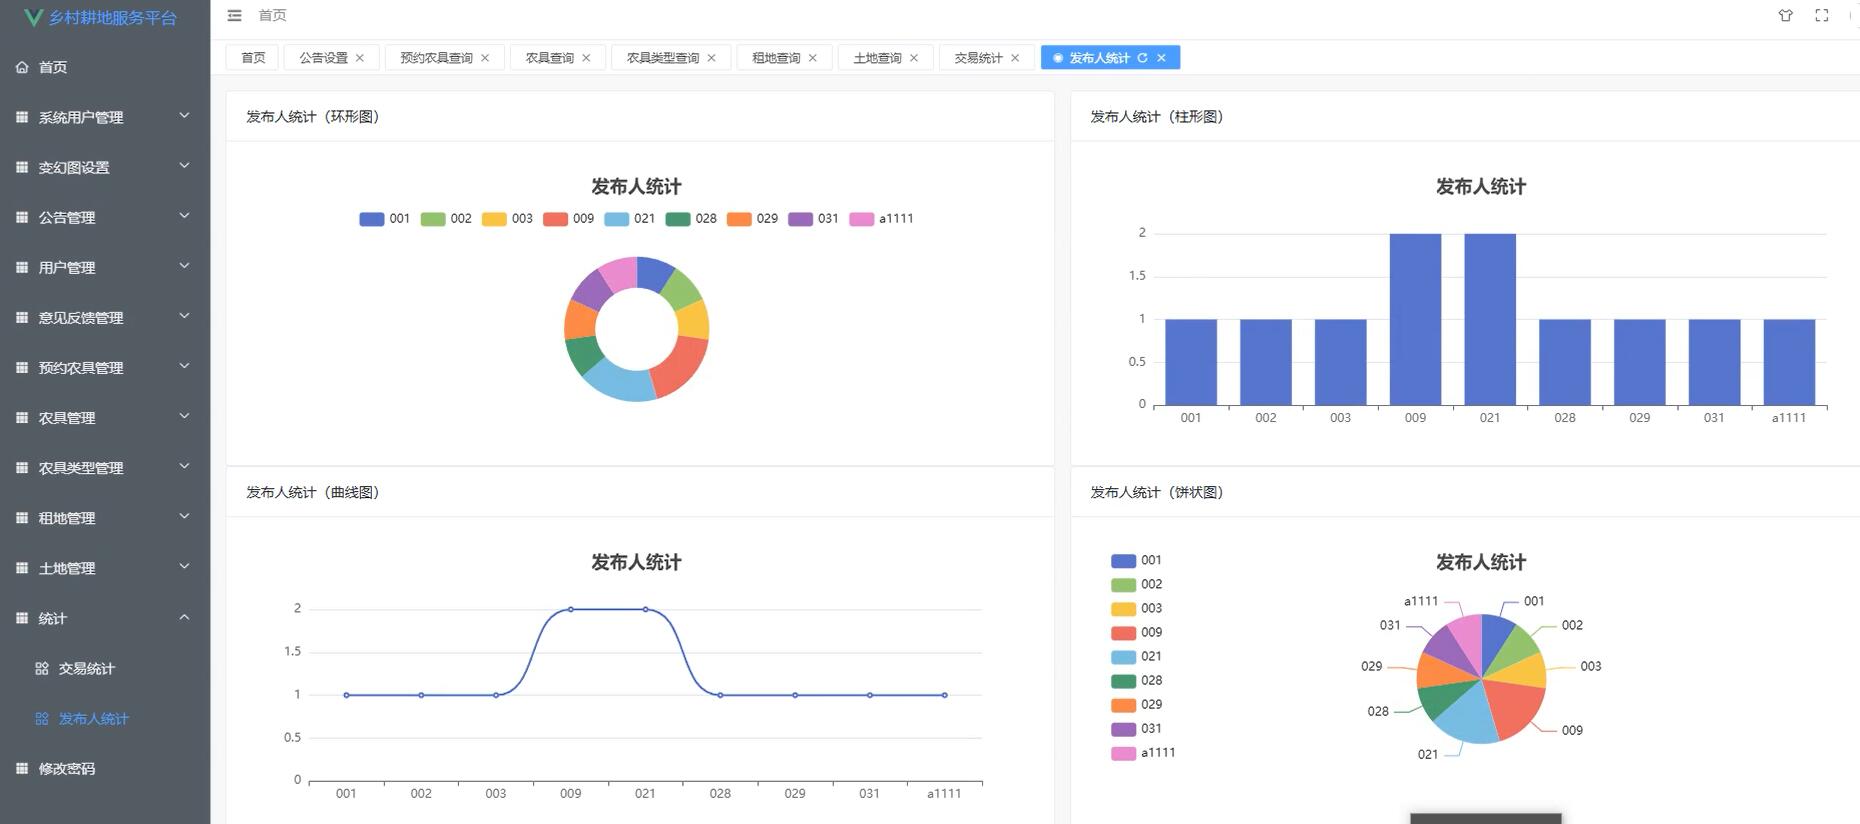Viewport: 1860px width, 824px height.
Task: Click the 021 data point on line chart
Action: [645, 609]
